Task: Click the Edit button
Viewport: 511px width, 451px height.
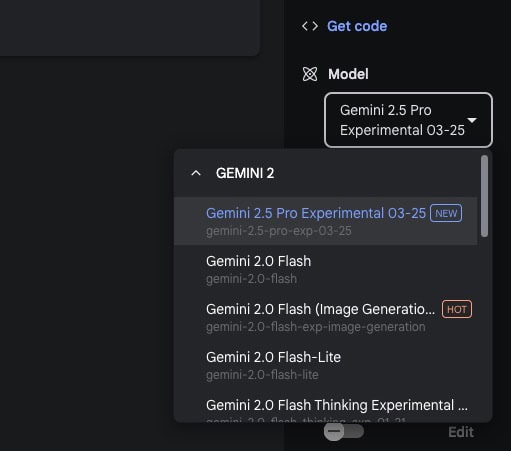Action: (461, 432)
